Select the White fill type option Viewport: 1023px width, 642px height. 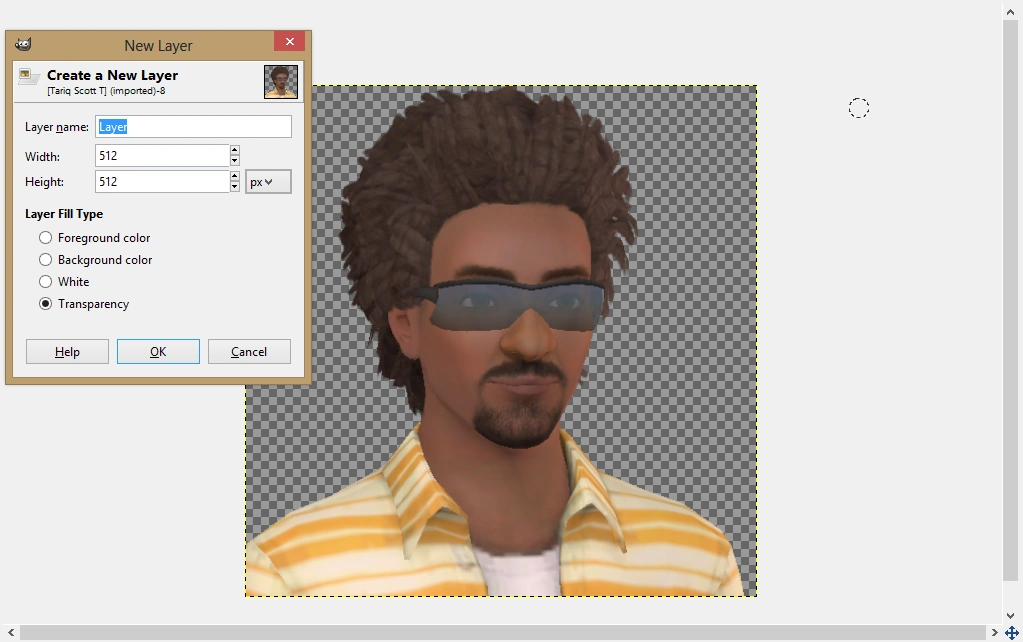click(46, 282)
